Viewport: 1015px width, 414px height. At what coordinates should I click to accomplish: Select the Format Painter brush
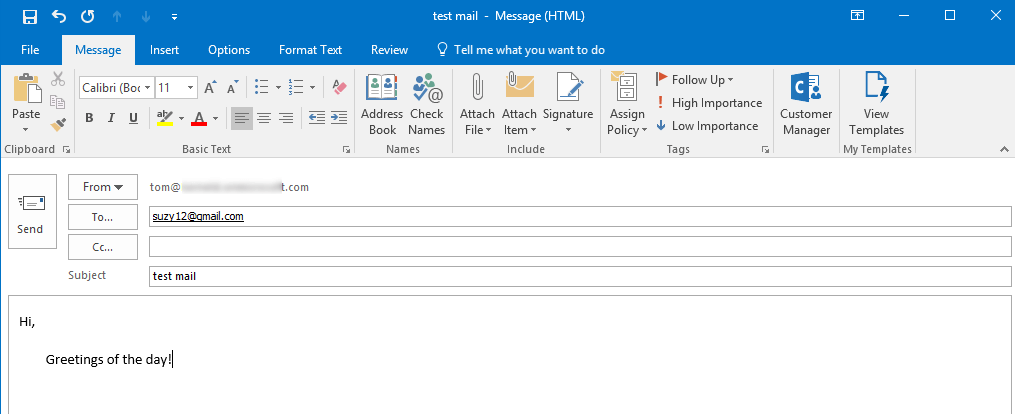(58, 125)
